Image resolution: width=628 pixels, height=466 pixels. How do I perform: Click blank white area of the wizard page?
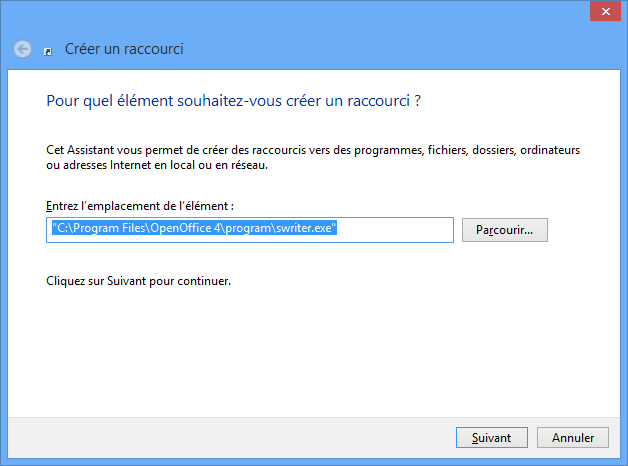(x=312, y=352)
